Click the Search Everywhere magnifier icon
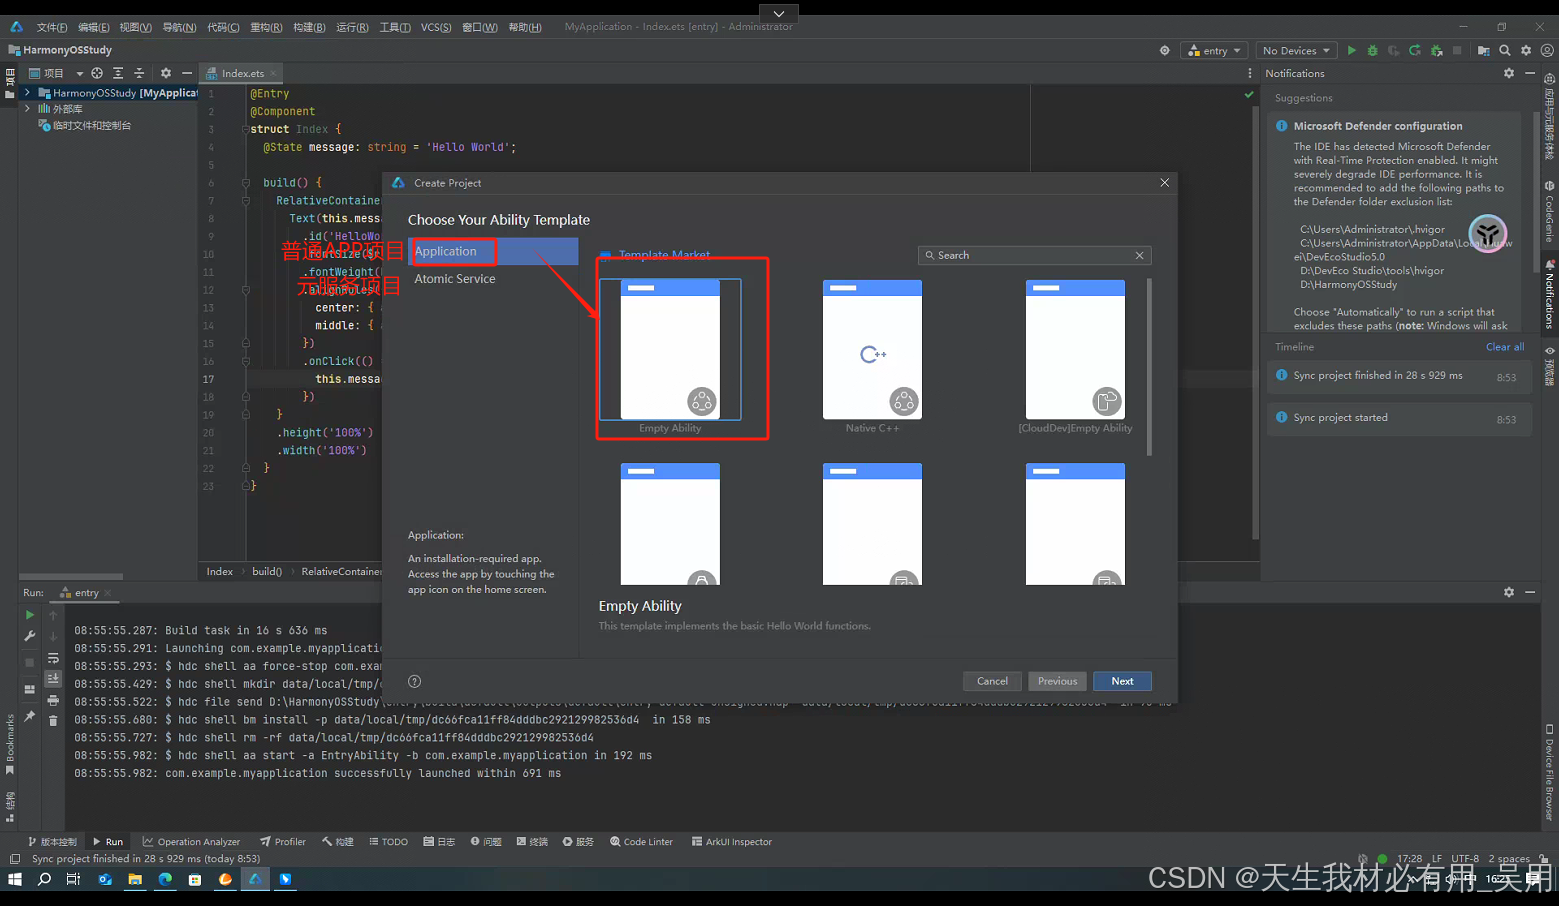The width and height of the screenshot is (1559, 906). tap(1504, 50)
